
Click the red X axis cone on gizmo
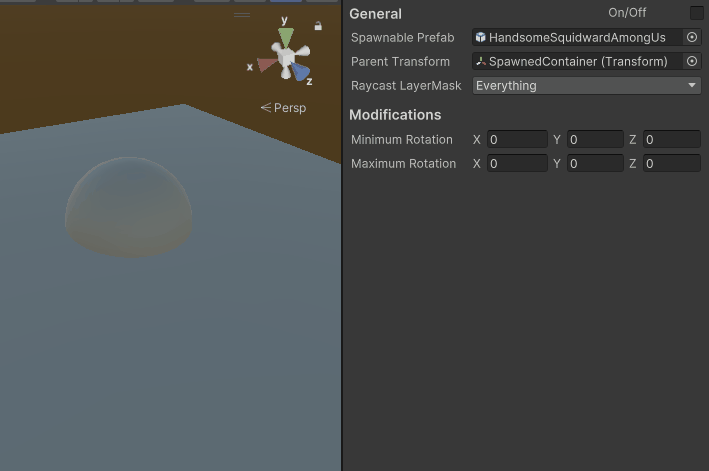(x=266, y=65)
